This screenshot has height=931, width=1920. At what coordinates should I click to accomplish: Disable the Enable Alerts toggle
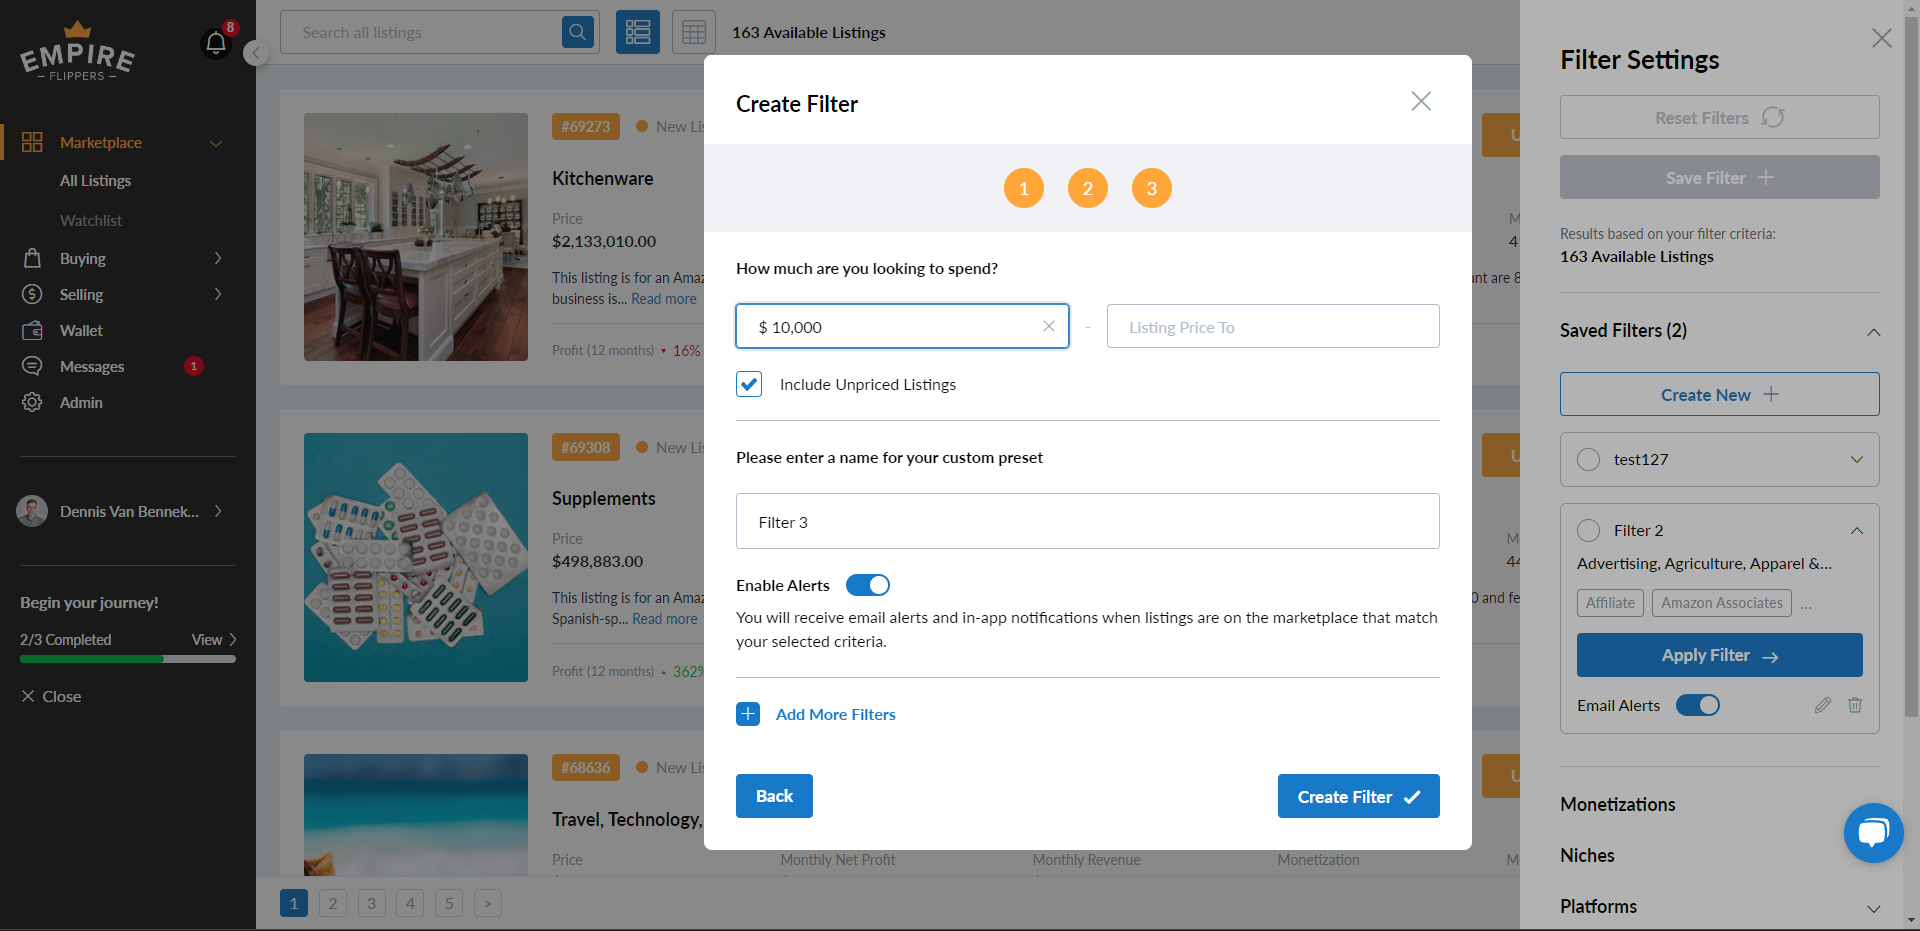867,585
